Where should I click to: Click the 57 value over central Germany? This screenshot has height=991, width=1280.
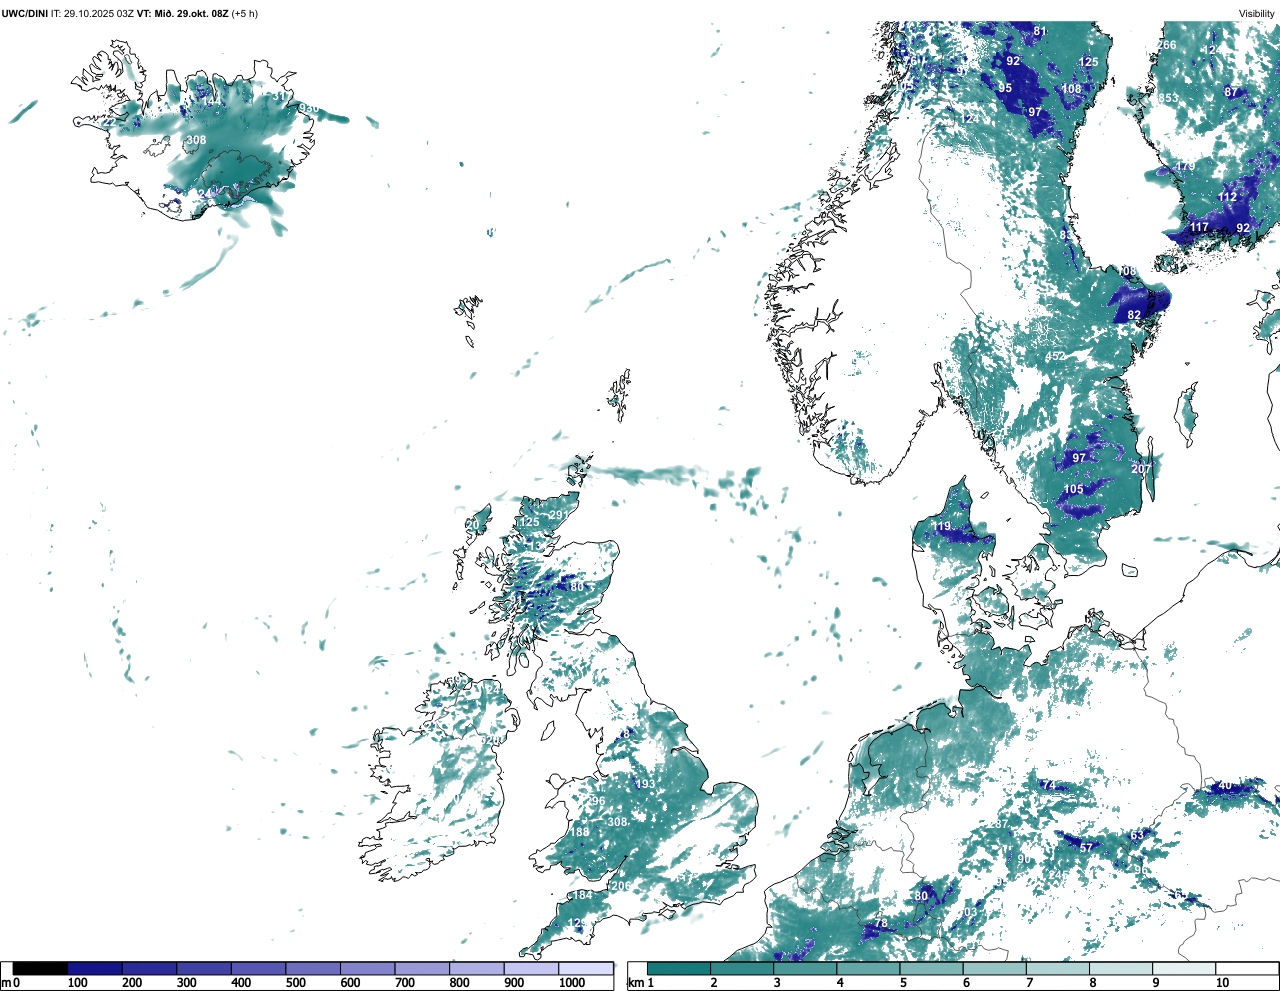tap(1087, 847)
